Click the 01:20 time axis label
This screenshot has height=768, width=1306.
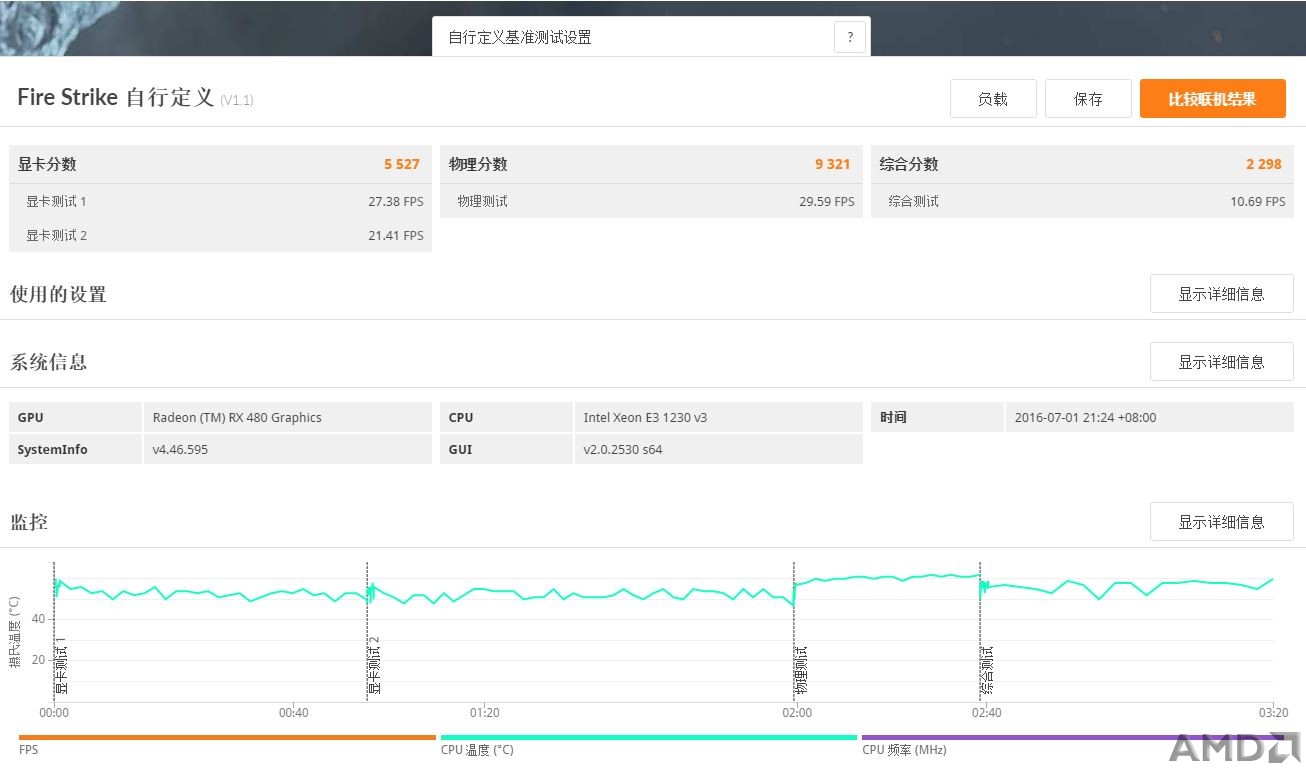[x=484, y=713]
